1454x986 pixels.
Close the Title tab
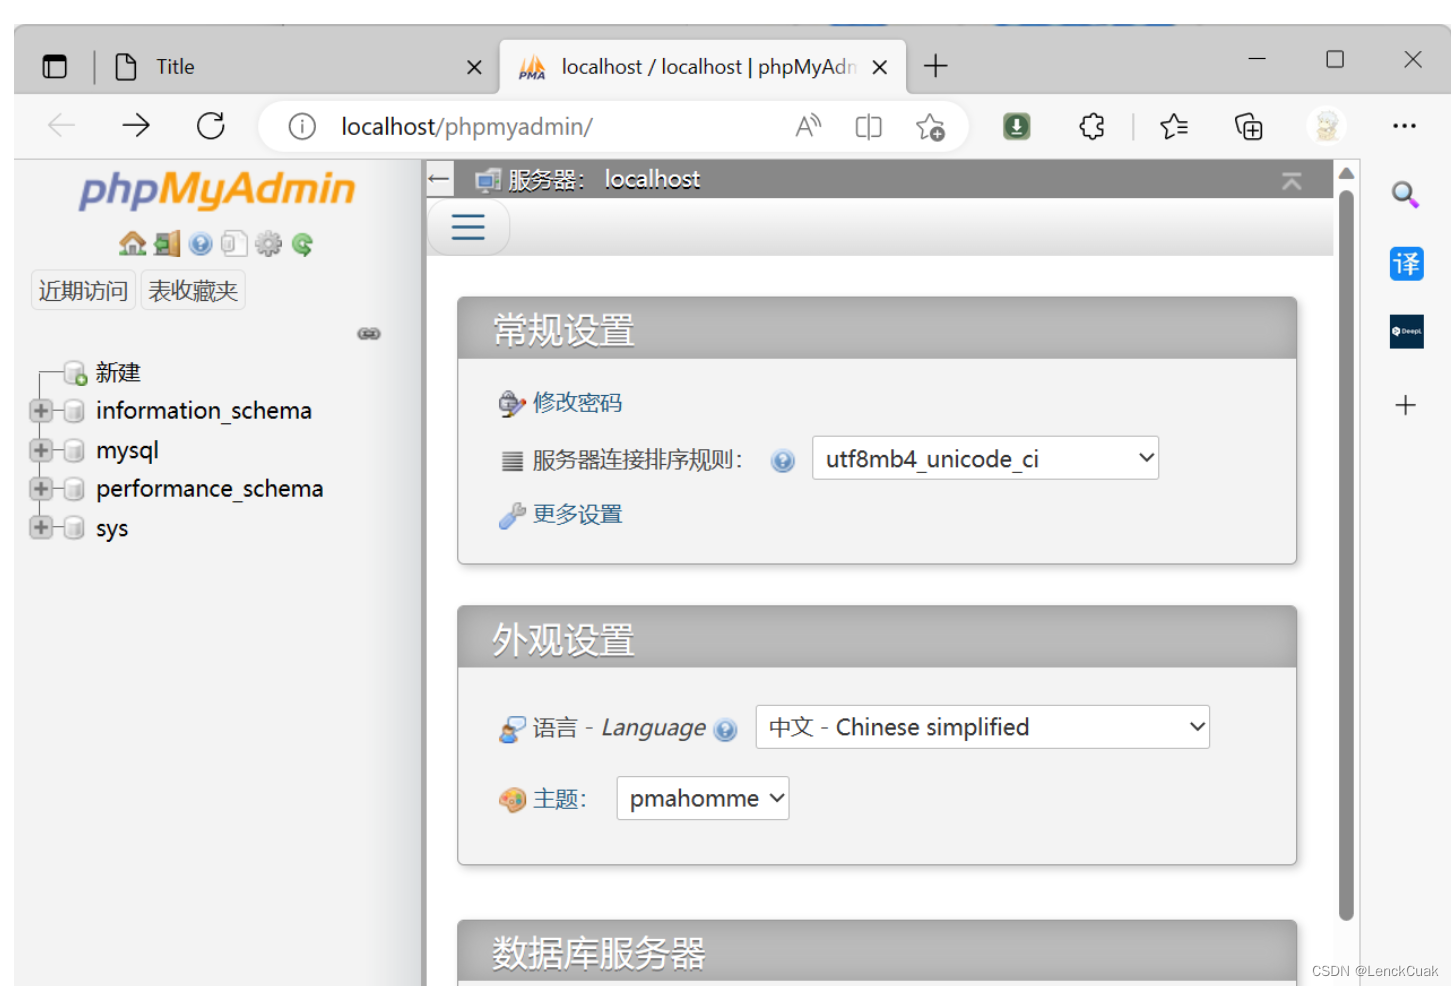tap(474, 67)
